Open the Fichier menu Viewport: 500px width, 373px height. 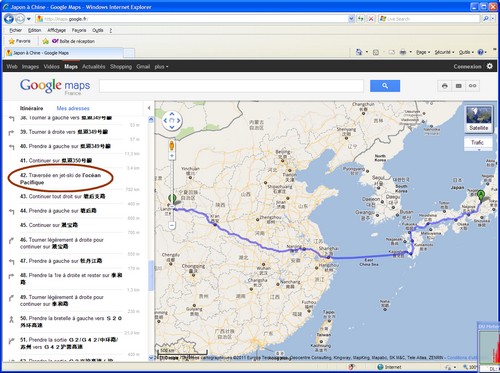pos(15,30)
